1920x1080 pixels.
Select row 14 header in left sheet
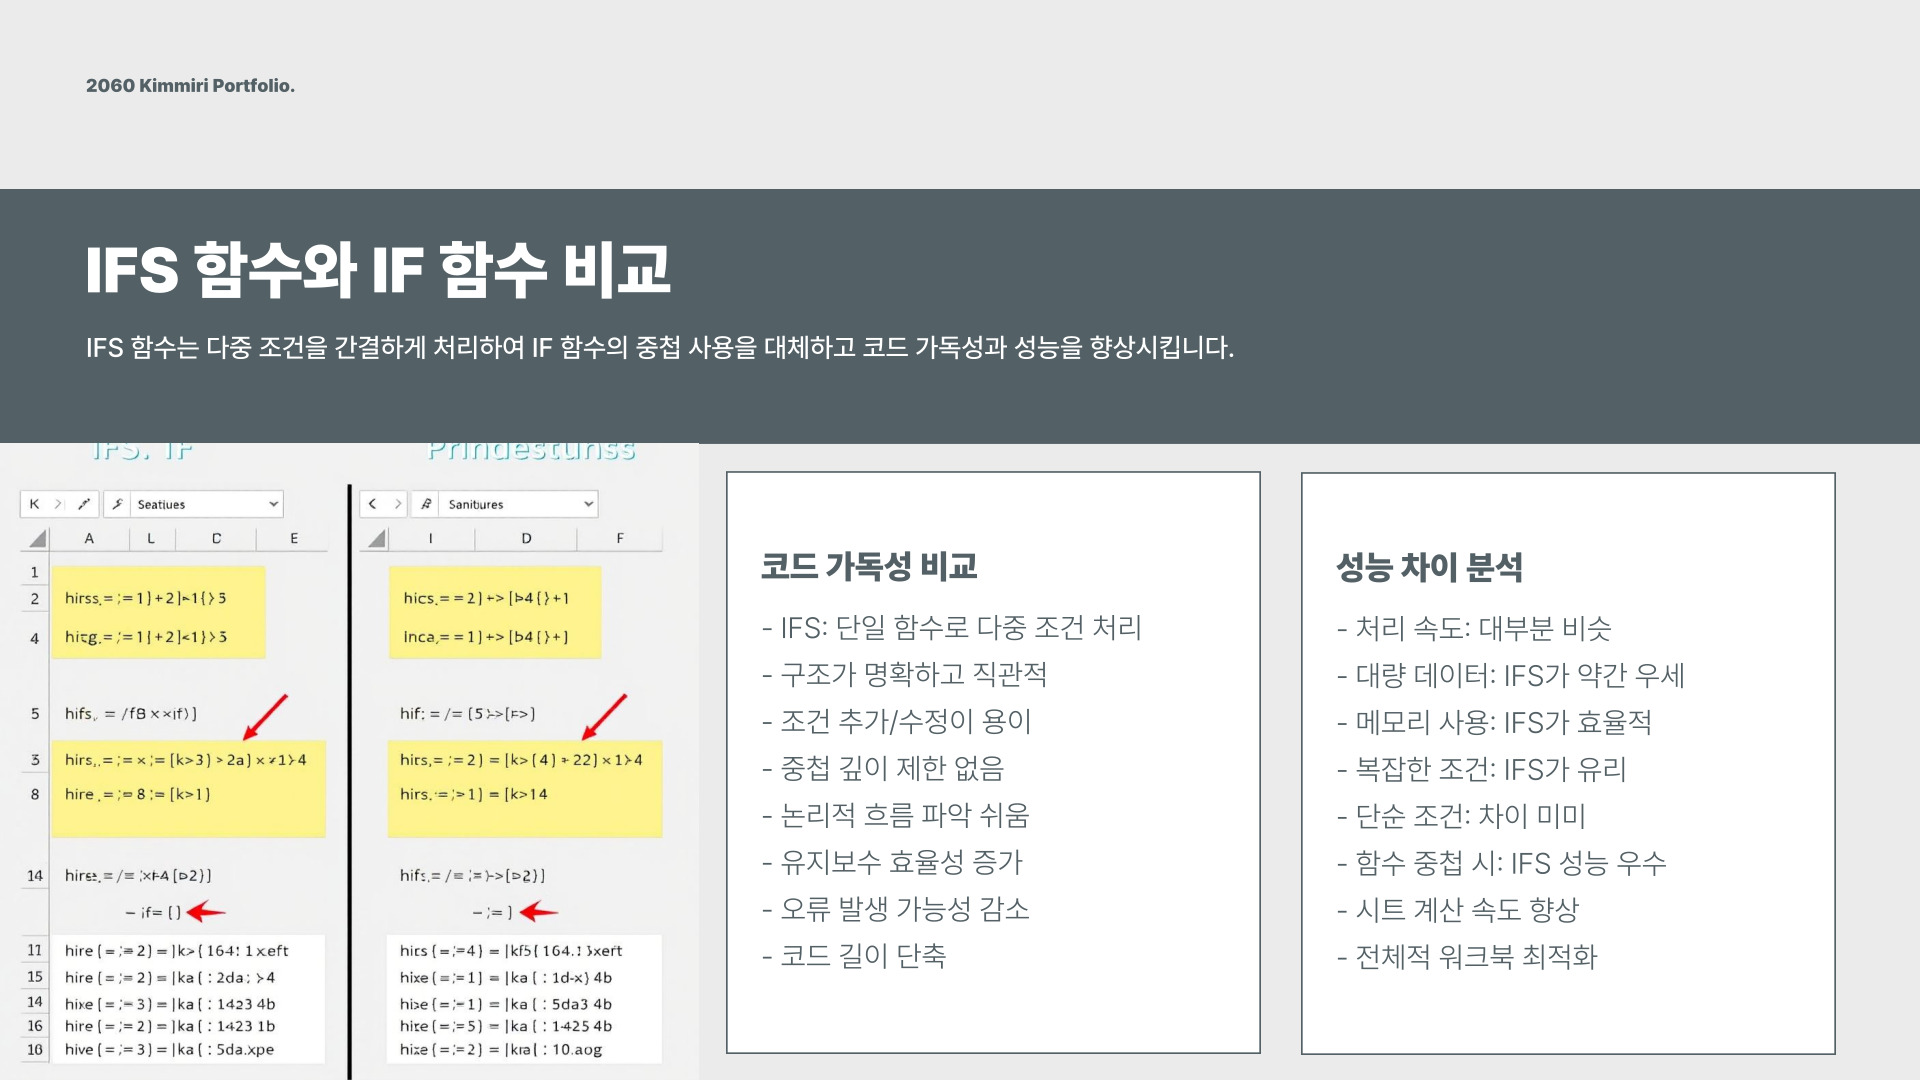[35, 875]
